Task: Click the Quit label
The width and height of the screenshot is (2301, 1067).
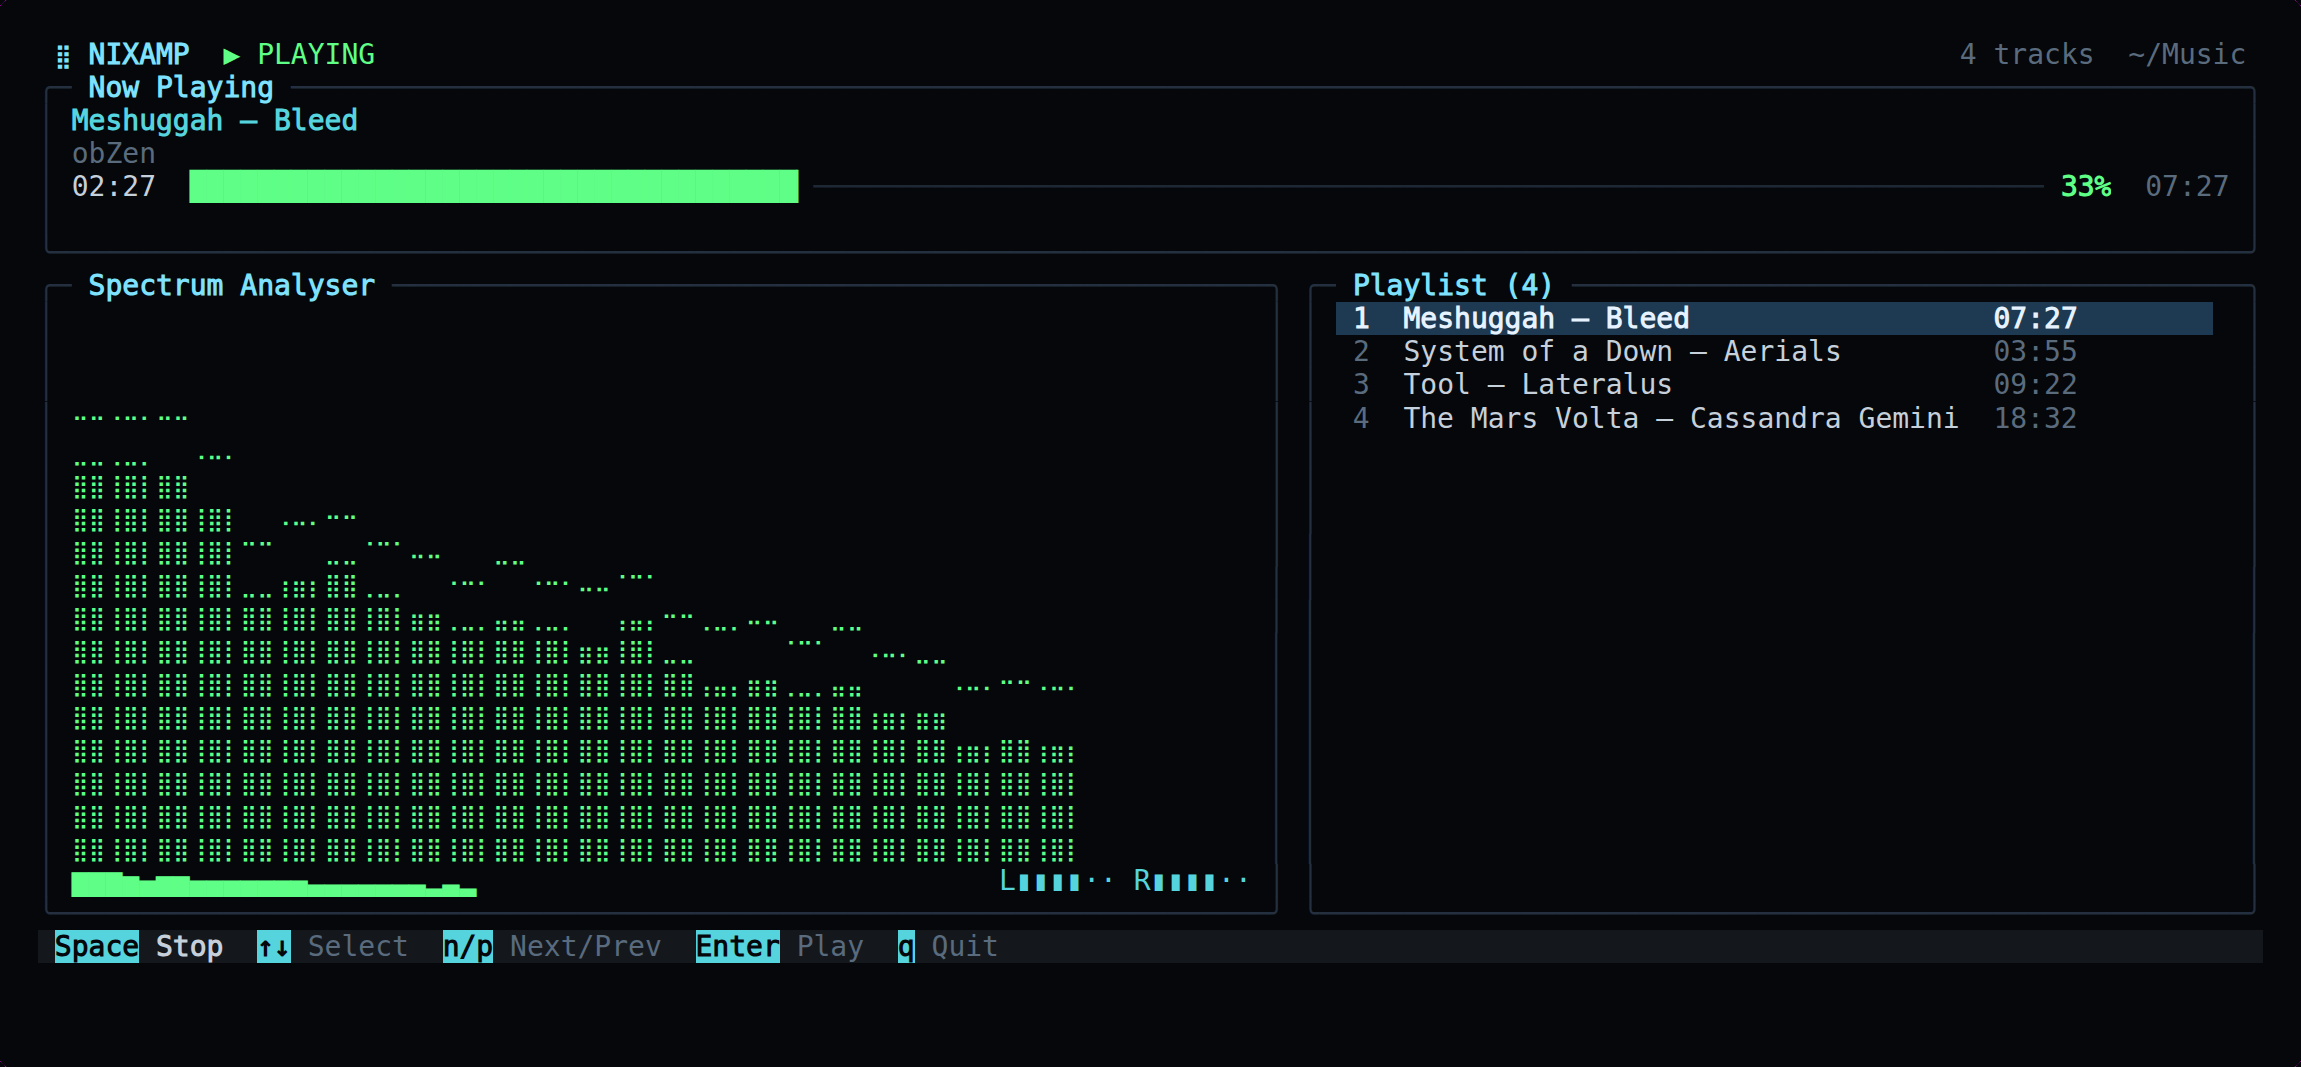Action: pyautogui.click(x=964, y=946)
